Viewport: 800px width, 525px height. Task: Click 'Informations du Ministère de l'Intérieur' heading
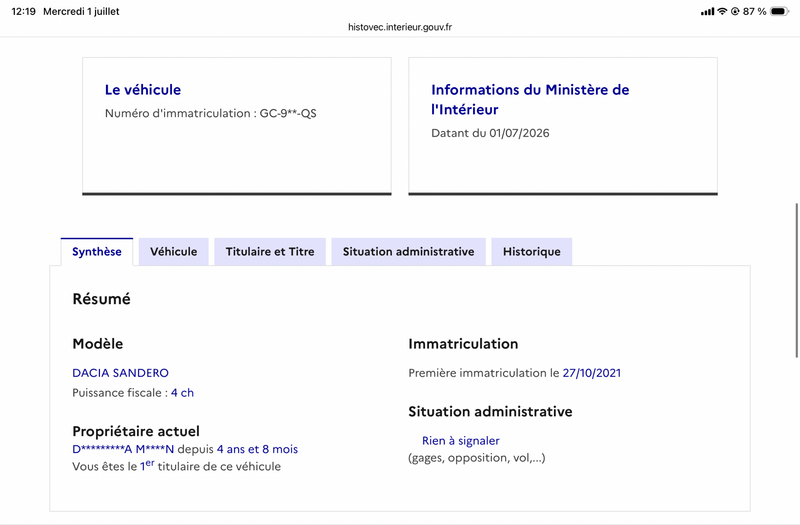point(530,99)
